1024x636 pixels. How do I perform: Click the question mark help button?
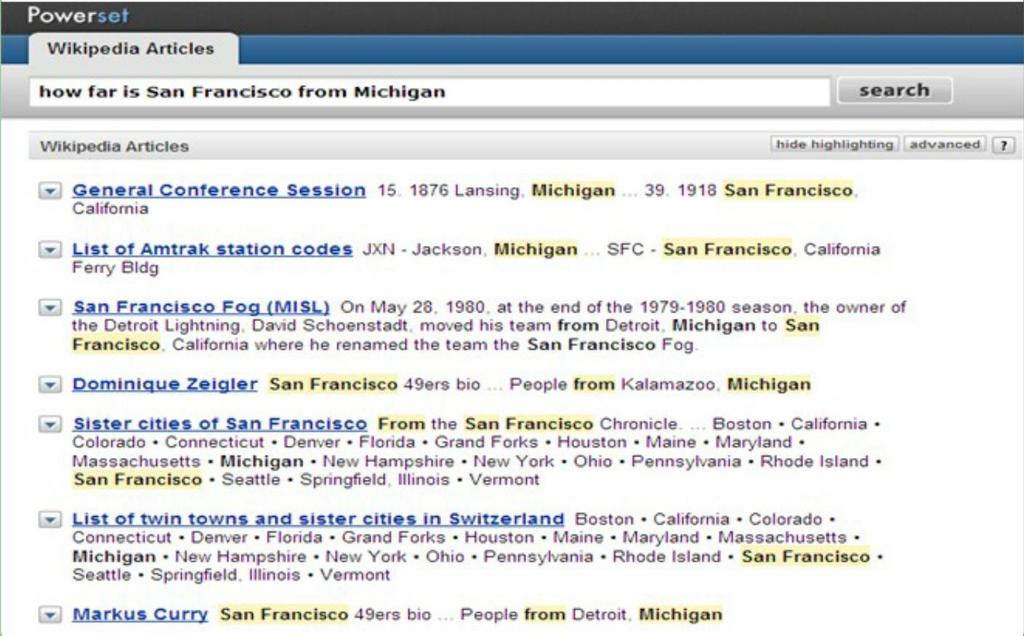[x=1004, y=145]
